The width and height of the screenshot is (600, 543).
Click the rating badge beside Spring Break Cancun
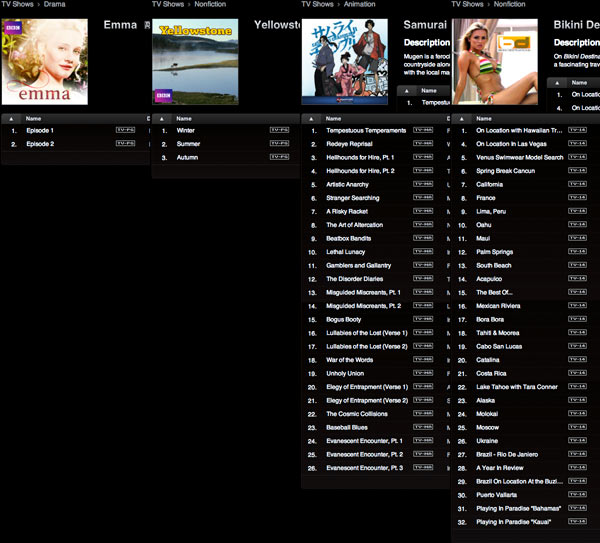click(x=577, y=171)
